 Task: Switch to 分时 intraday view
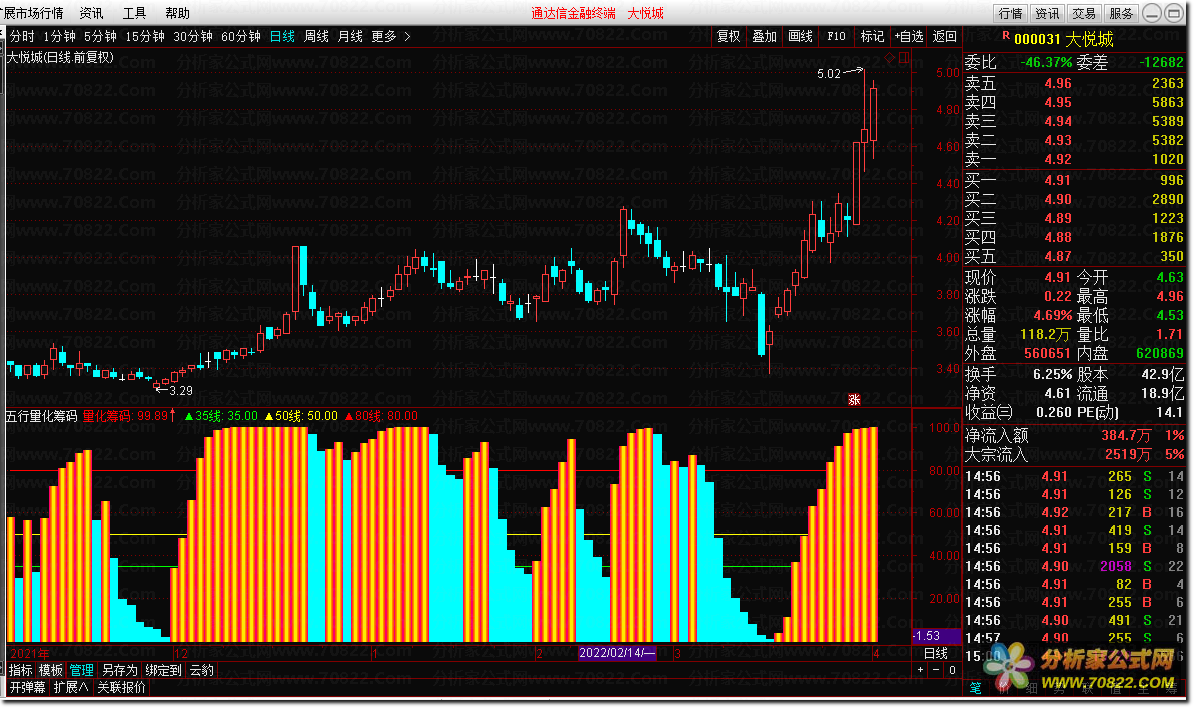click(22, 37)
